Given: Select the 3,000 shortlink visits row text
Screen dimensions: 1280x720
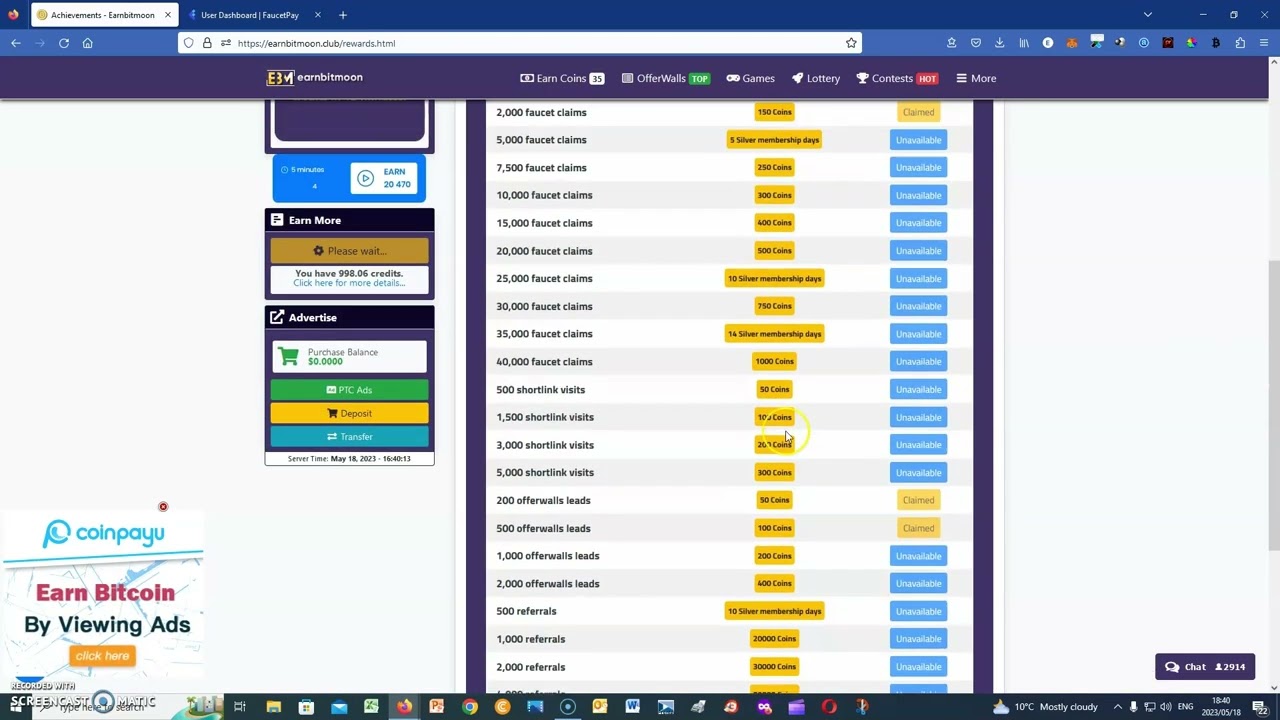Looking at the screenshot, I should (x=545, y=445).
